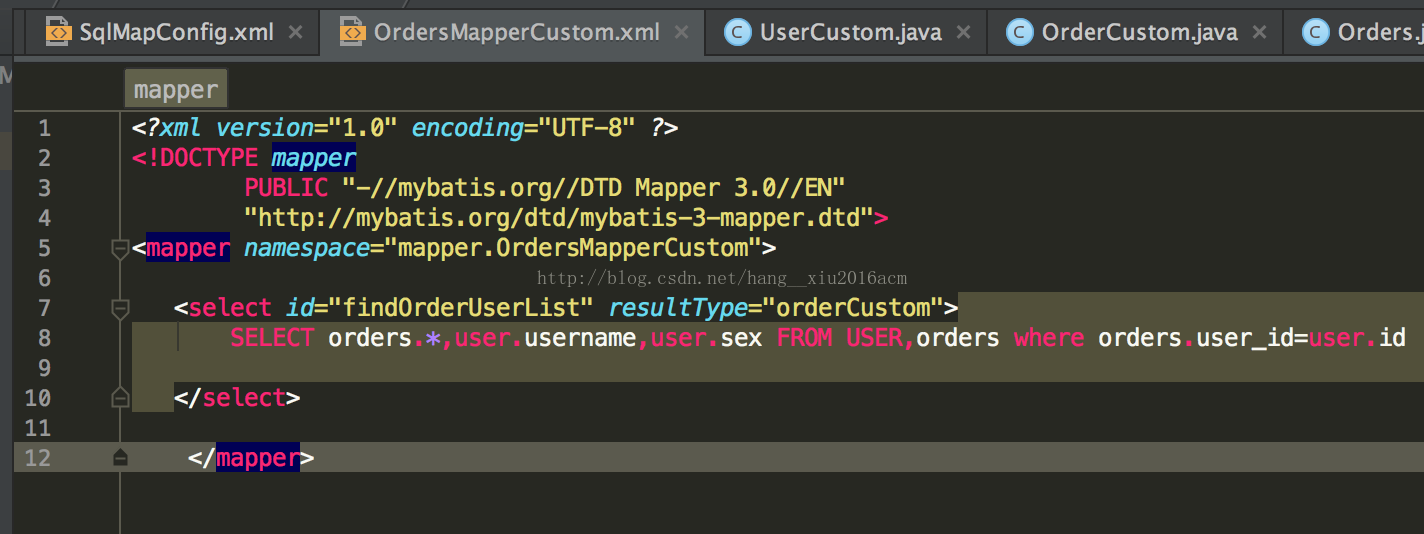The height and width of the screenshot is (534, 1424).
Task: Click the class icon on UserCustom.java tab
Action: click(x=737, y=32)
